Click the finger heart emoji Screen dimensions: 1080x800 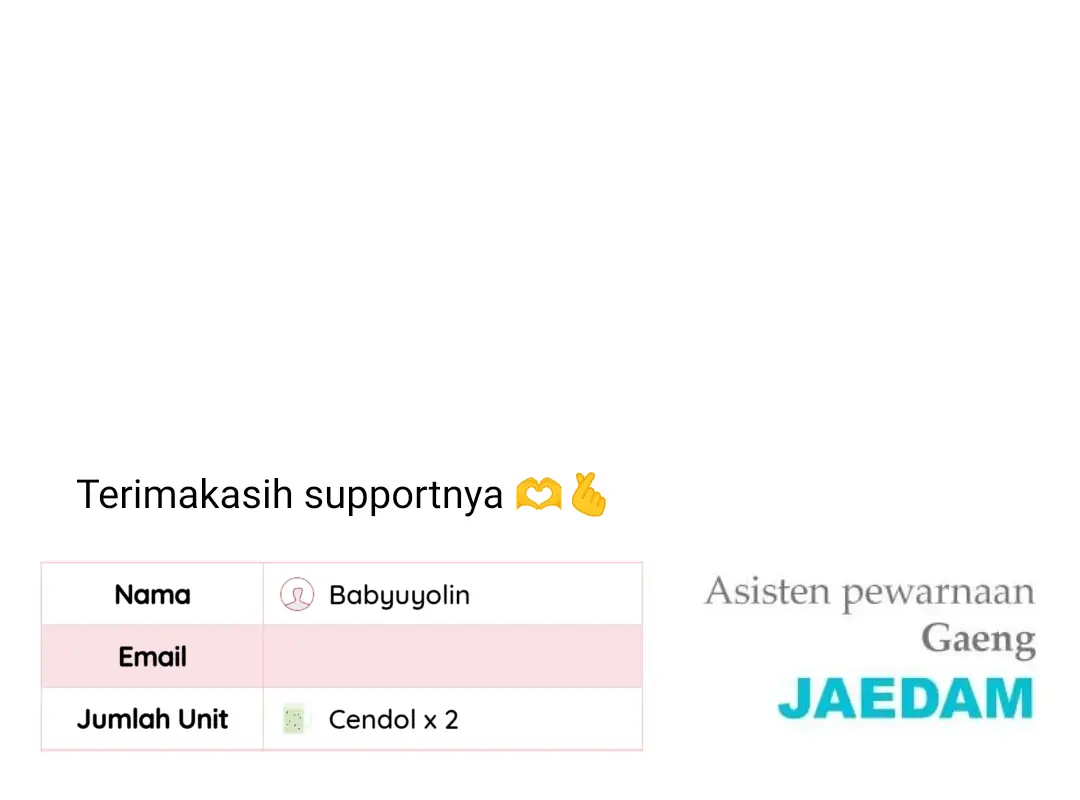tap(588, 494)
